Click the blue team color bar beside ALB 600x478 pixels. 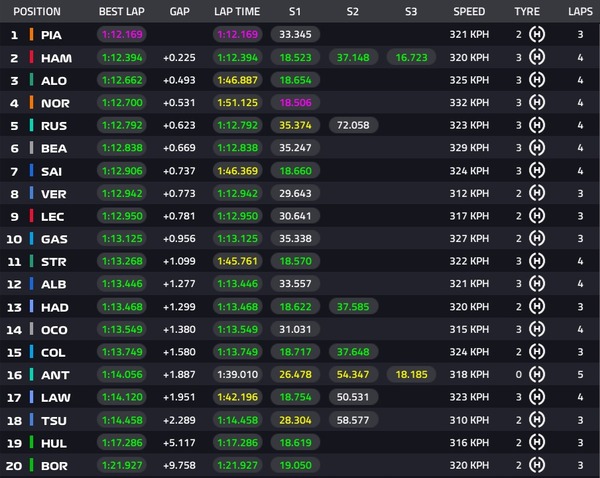pos(32,284)
